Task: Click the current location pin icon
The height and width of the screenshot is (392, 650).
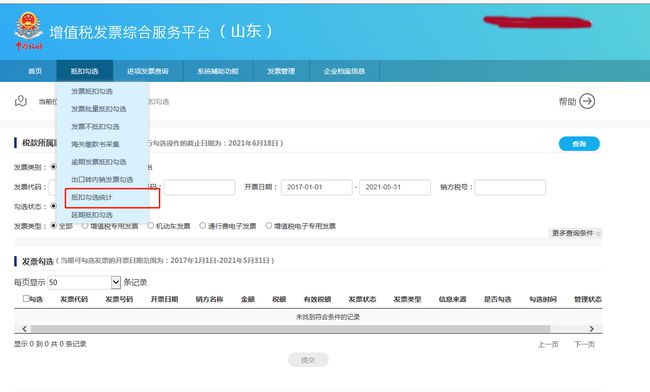Action: click(21, 101)
